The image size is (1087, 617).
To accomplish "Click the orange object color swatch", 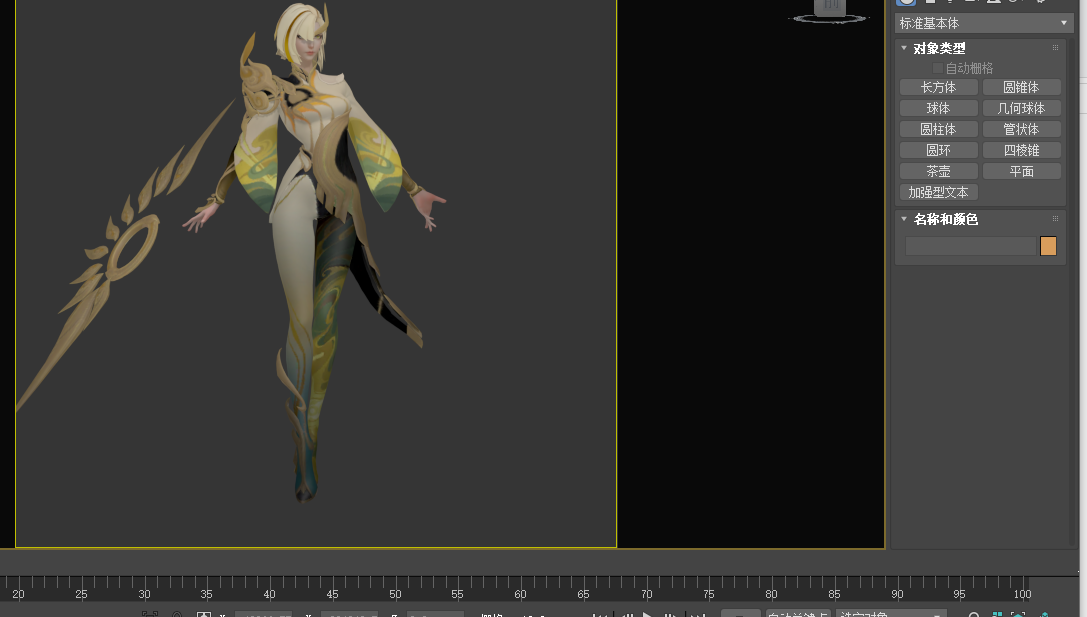I will tap(1048, 246).
